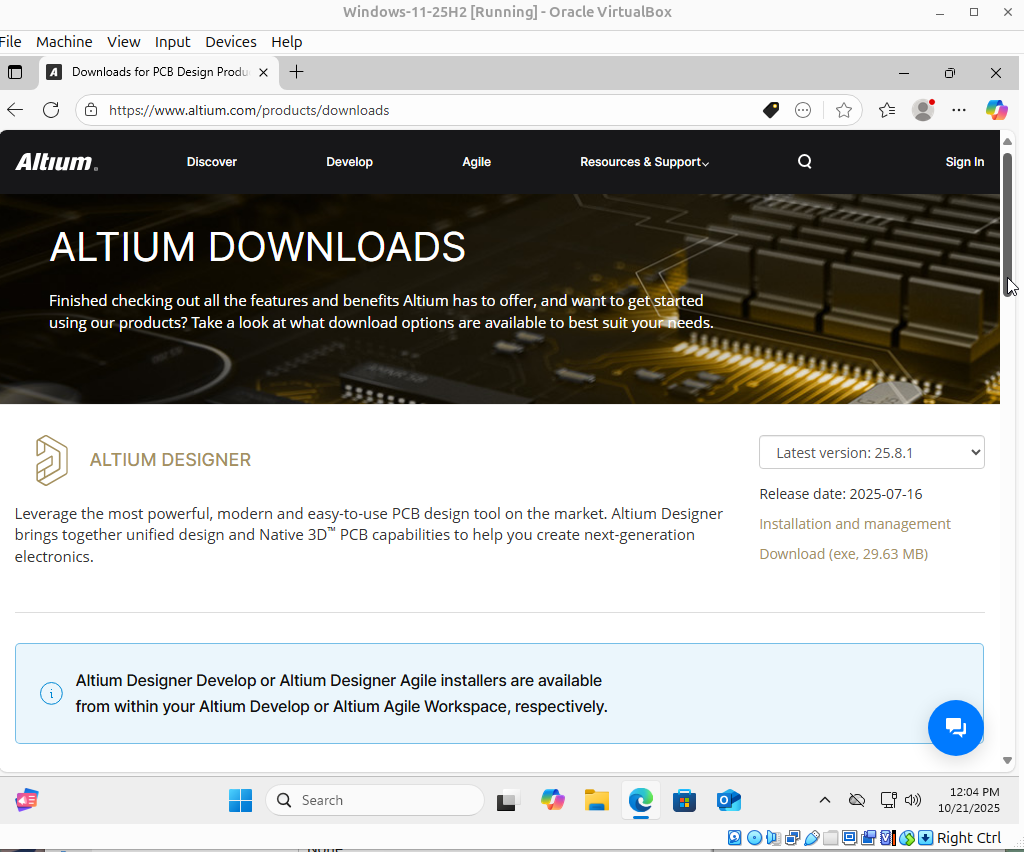
Task: Open the live chat bubble widget
Action: point(955,727)
